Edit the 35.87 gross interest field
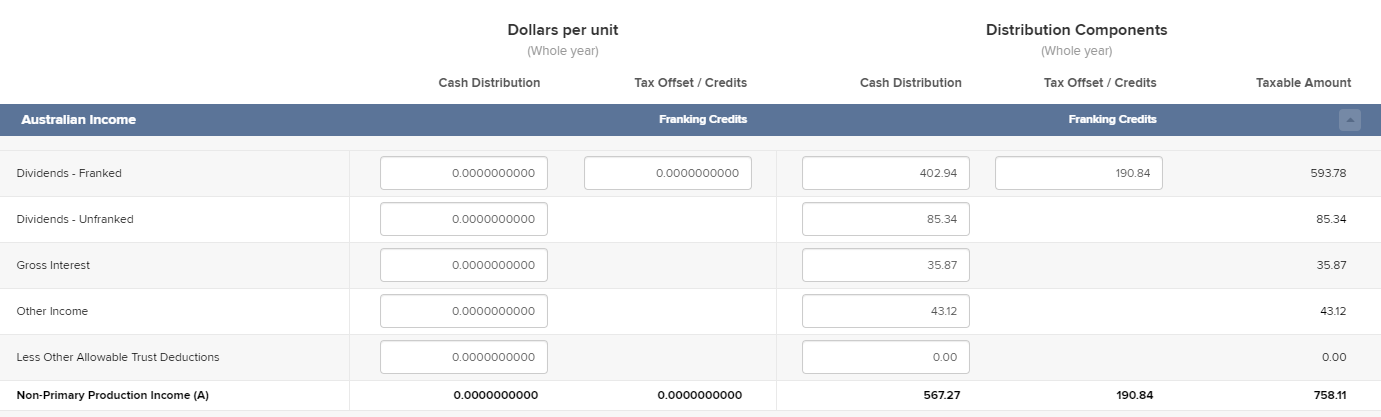The height and width of the screenshot is (417, 1381). (x=885, y=265)
